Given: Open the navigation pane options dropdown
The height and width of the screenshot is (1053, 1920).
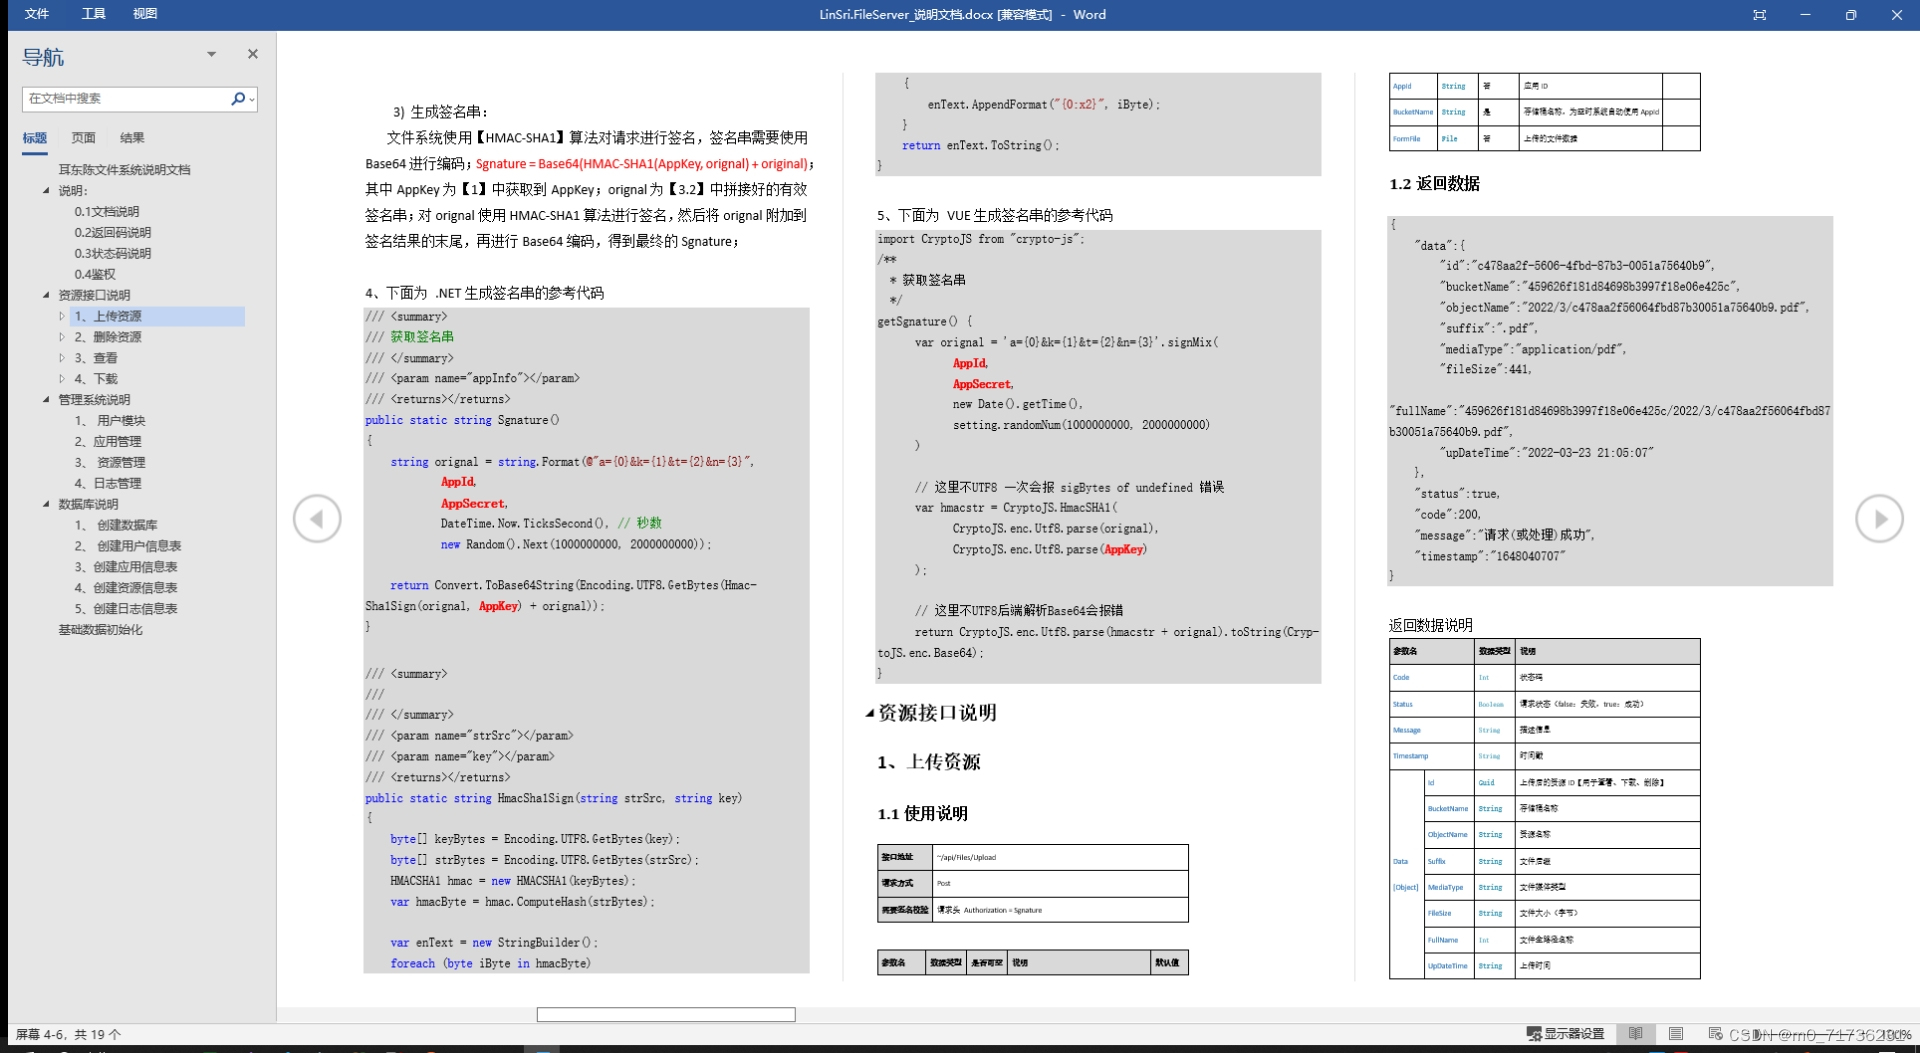Looking at the screenshot, I should (211, 54).
